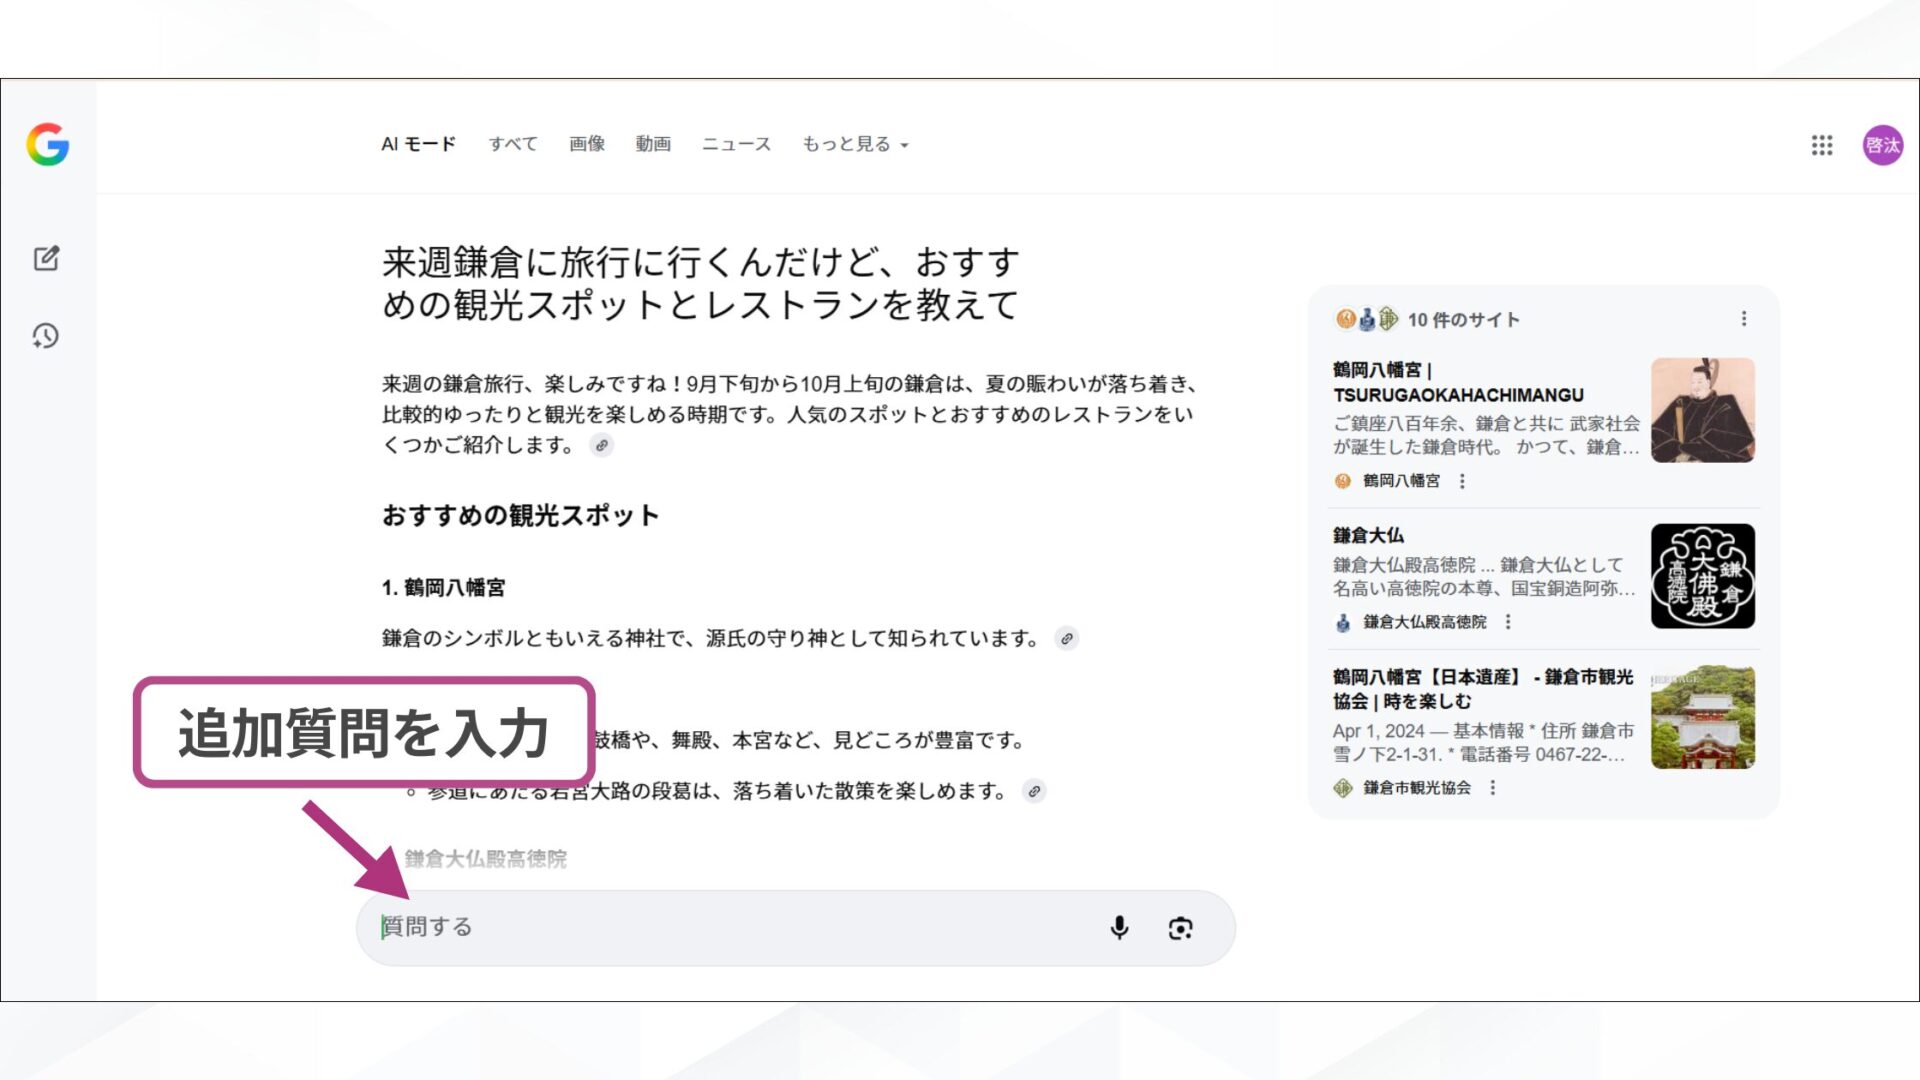Open the three-dot menu on the sites panel
The image size is (1920, 1080).
click(x=1744, y=318)
